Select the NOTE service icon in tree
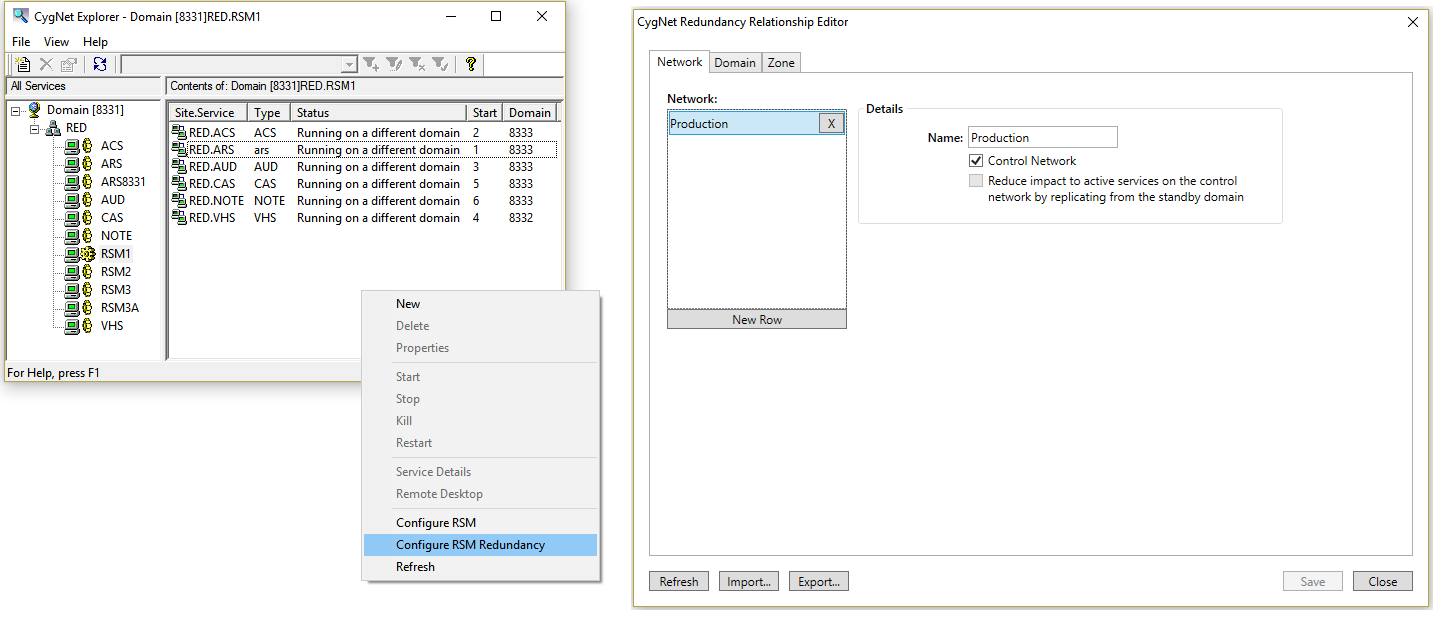 point(79,236)
